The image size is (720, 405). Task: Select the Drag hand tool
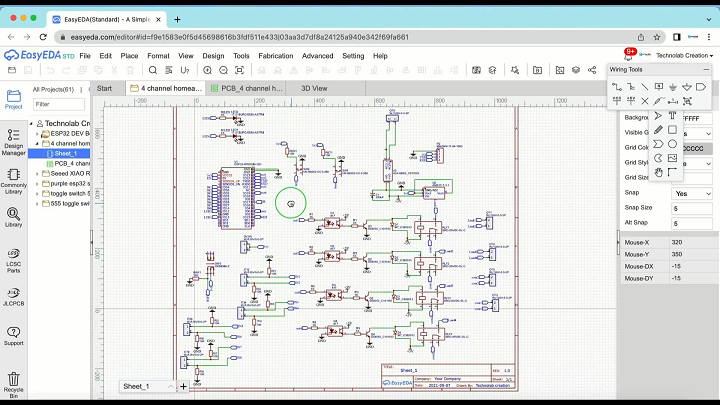point(658,173)
